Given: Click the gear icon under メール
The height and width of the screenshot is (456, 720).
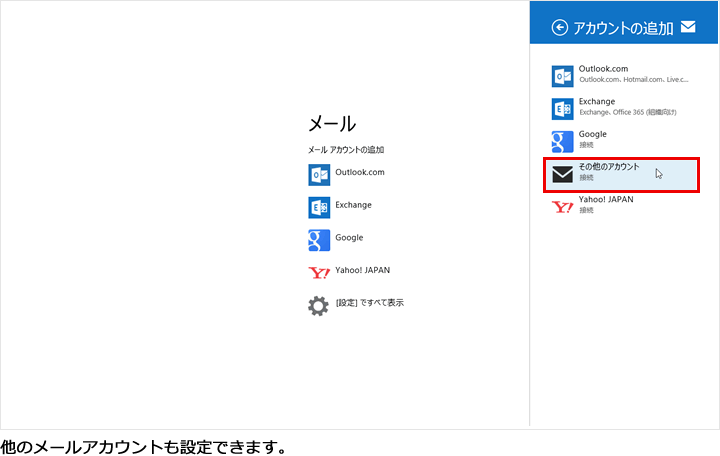Looking at the screenshot, I should [x=318, y=306].
